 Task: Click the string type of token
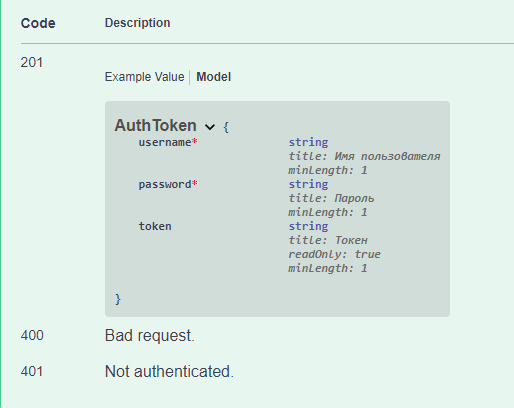click(x=308, y=226)
